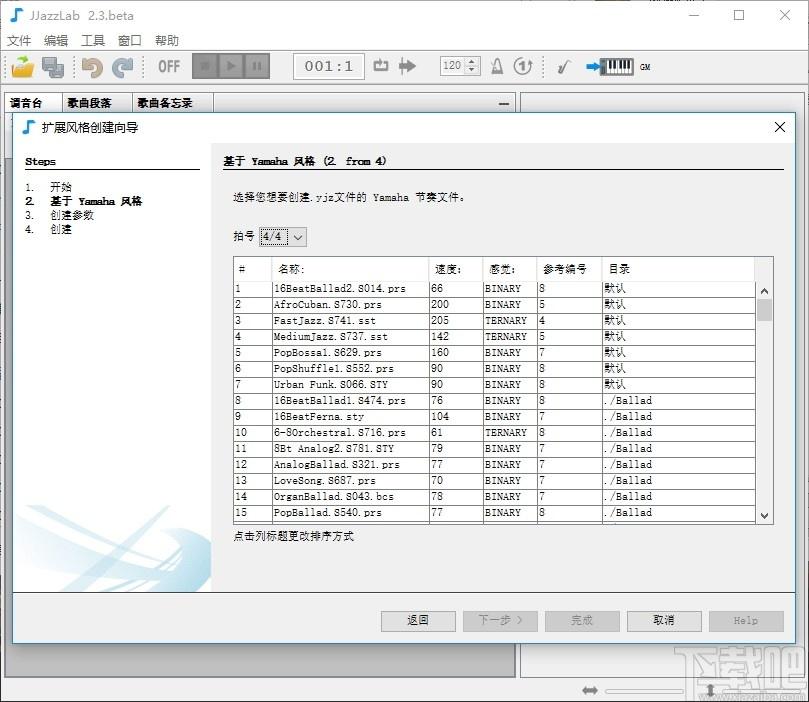The image size is (809, 702).
Task: Open the 窗口 menu
Action: coord(130,40)
